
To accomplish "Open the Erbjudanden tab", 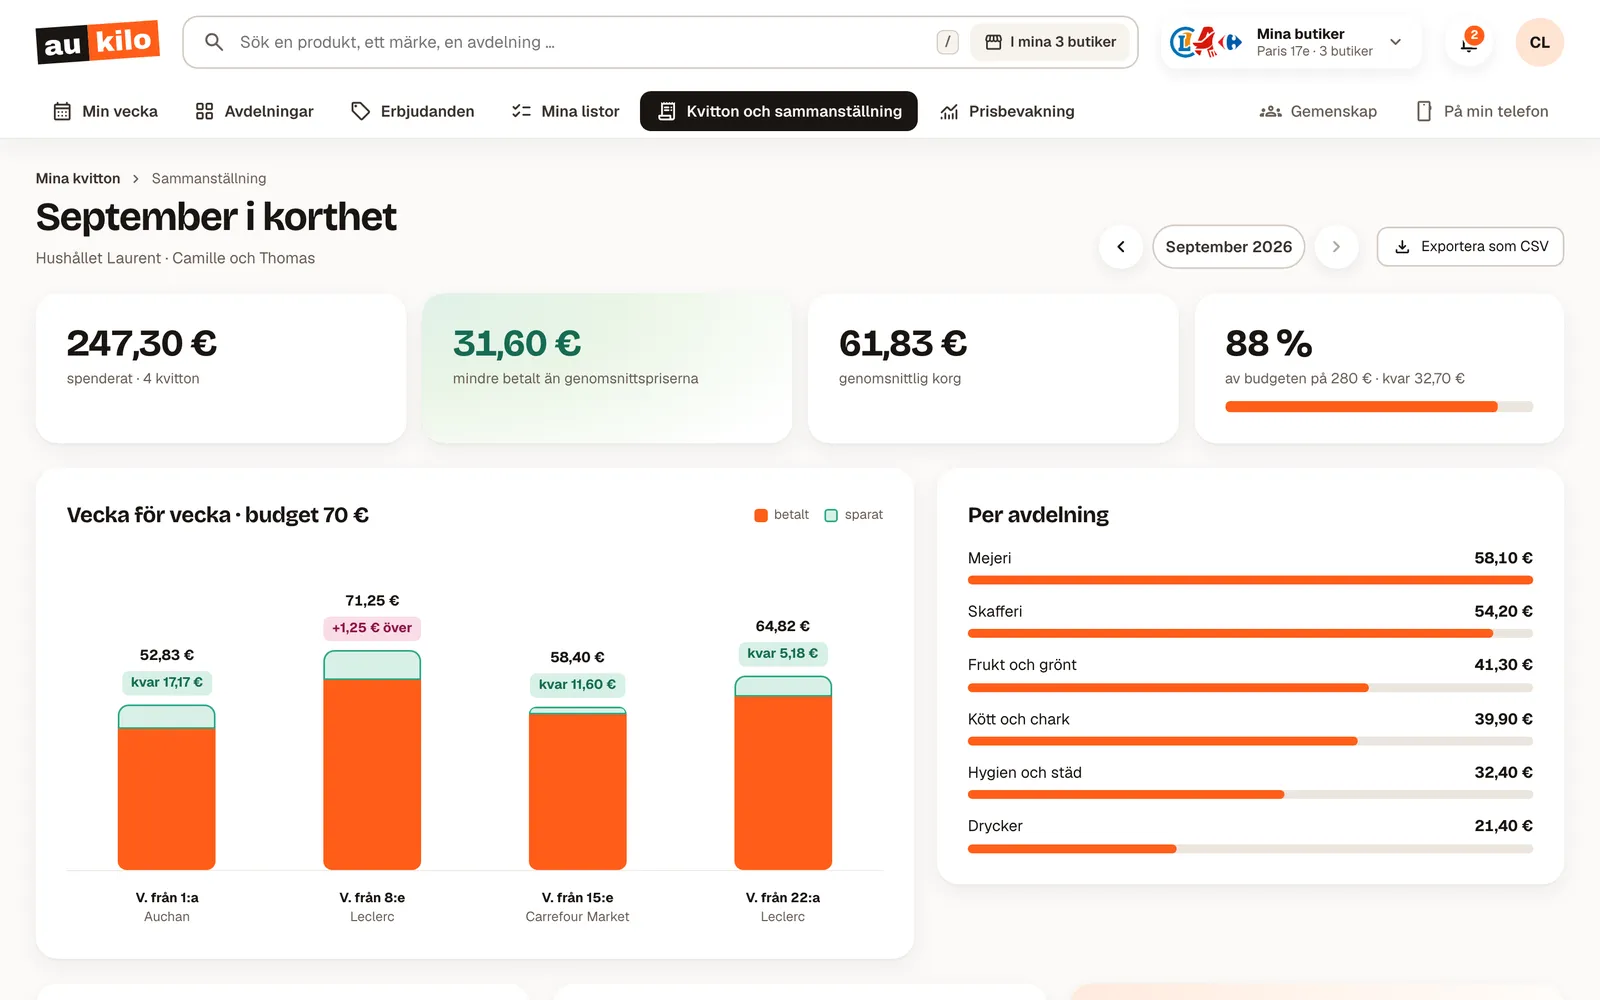I will (x=412, y=111).
